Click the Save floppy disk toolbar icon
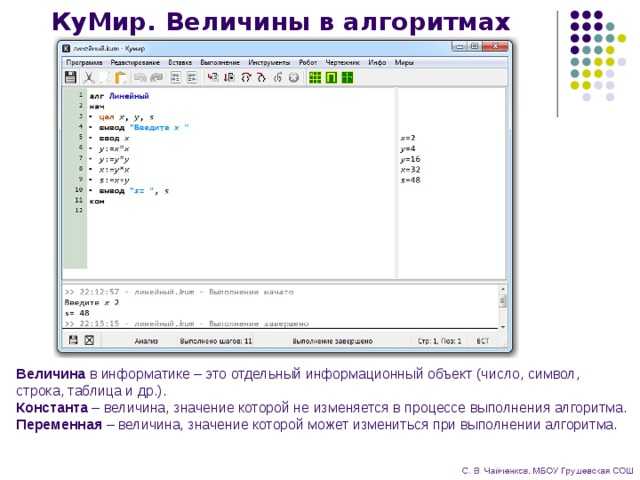This screenshot has height=480, width=640. 70,77
